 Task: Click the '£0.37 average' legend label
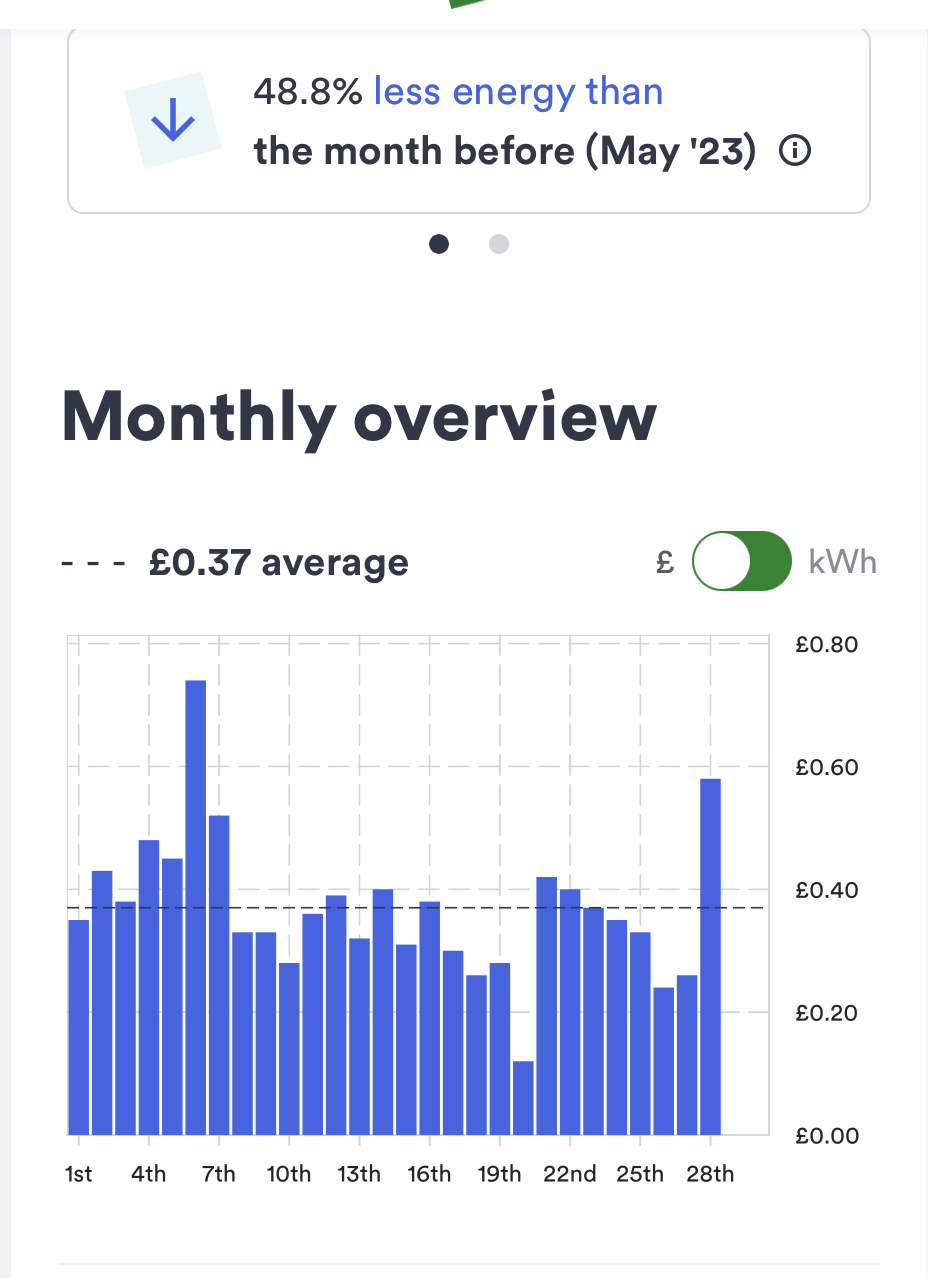[278, 563]
